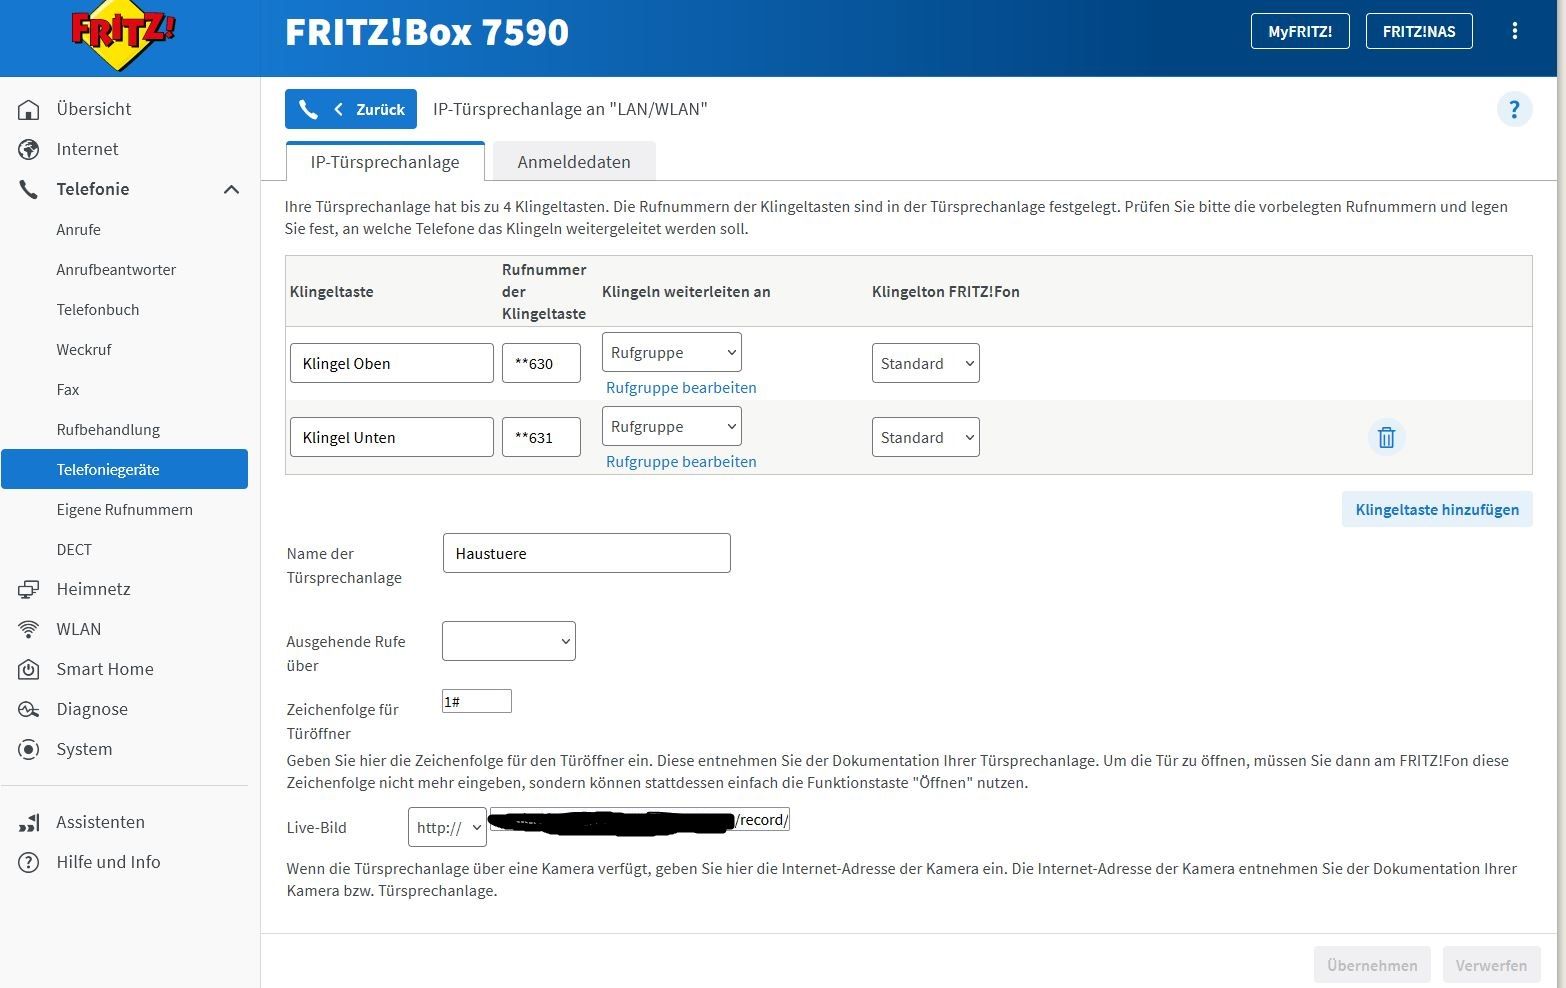Open Hilfe und Info
This screenshot has height=988, width=1566.
coord(108,862)
